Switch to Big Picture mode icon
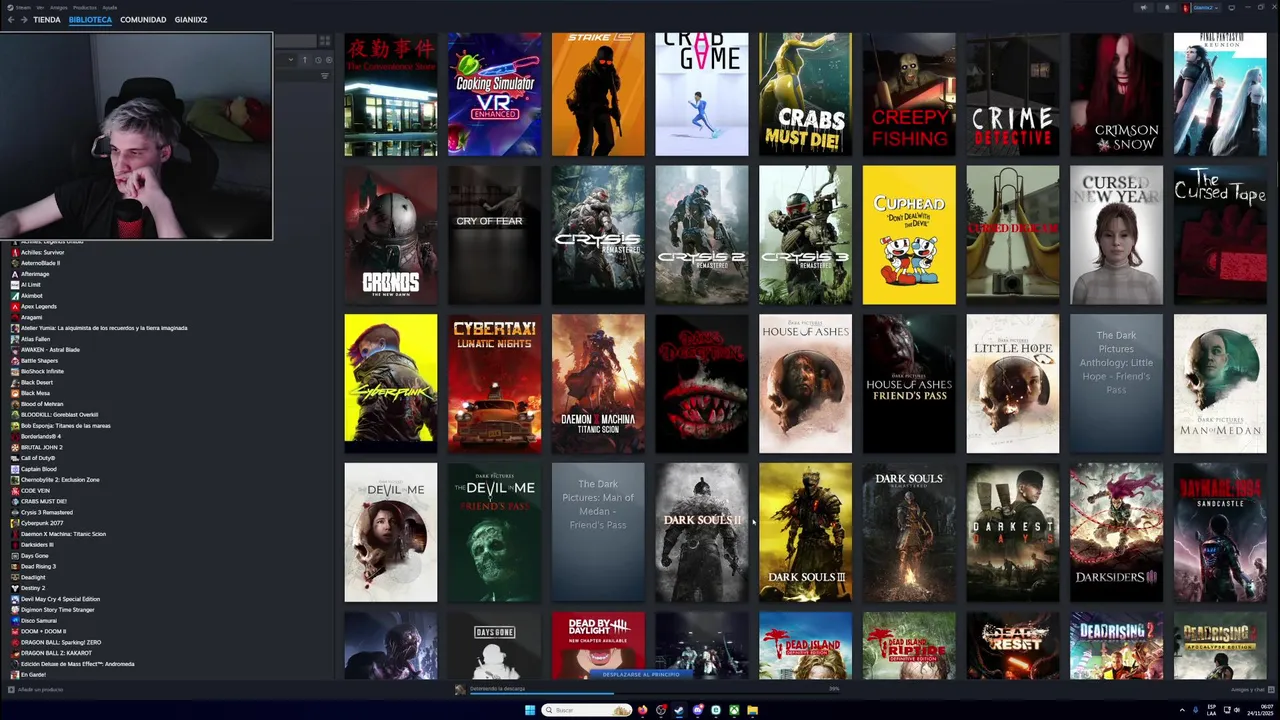The image size is (1280, 720). pyautogui.click(x=1231, y=8)
